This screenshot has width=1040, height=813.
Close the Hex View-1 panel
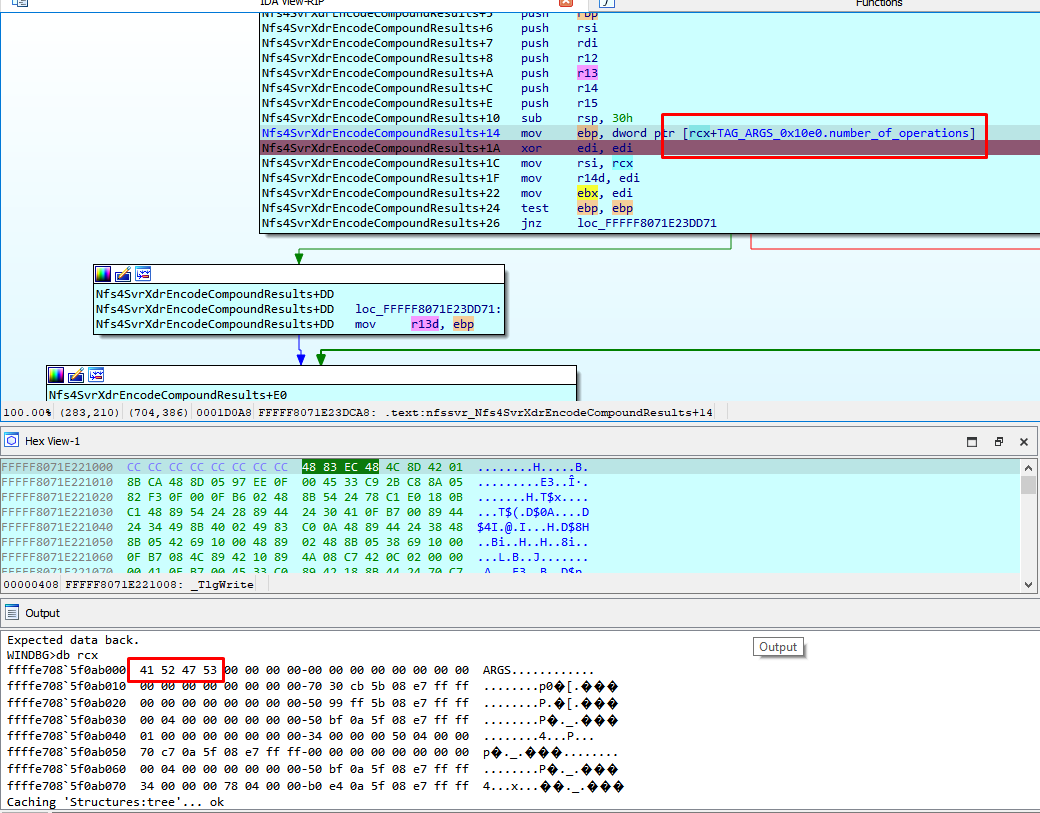pos(1023,442)
